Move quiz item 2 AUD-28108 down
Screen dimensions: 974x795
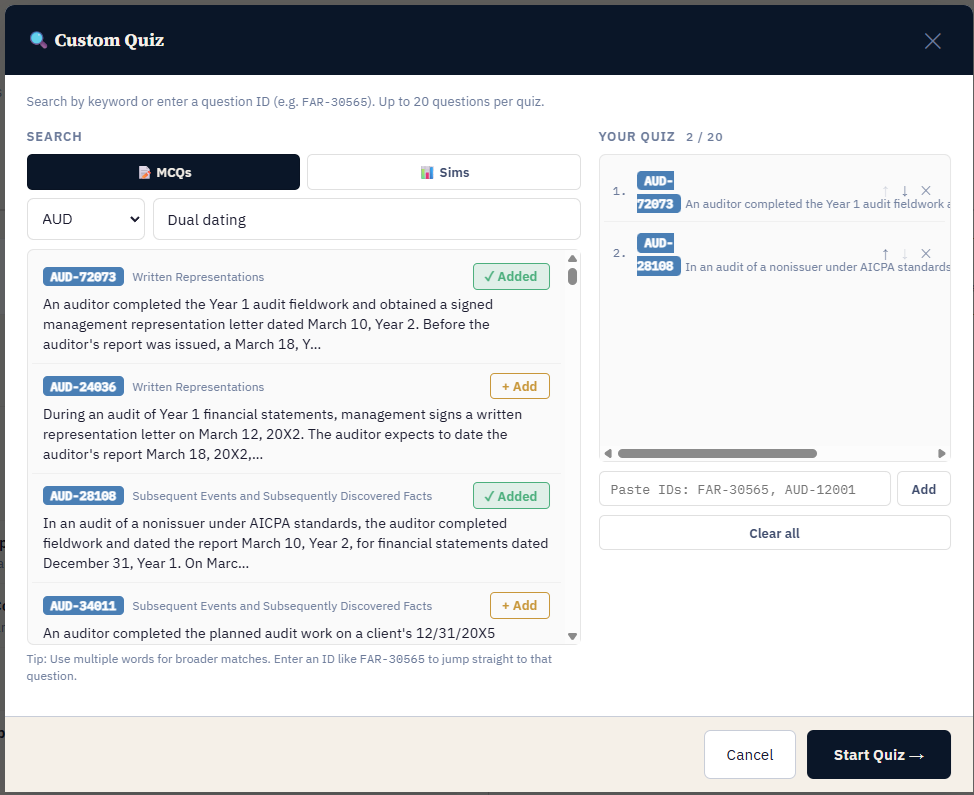[x=905, y=253]
